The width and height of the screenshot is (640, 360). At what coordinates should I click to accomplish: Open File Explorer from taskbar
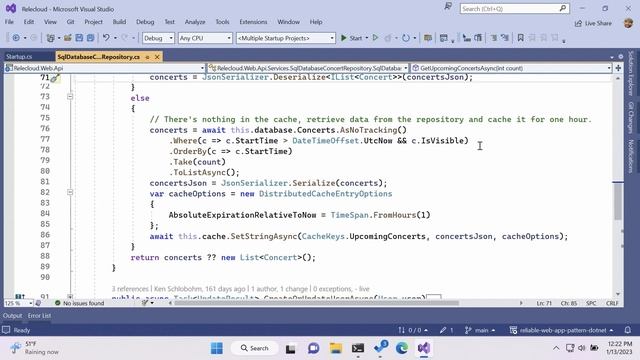[x=336, y=348]
